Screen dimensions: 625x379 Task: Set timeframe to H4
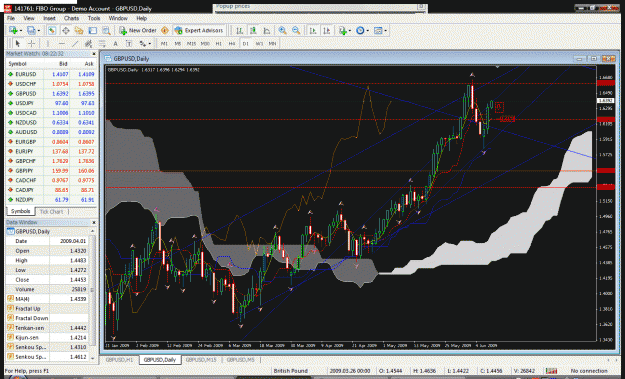tap(232, 43)
